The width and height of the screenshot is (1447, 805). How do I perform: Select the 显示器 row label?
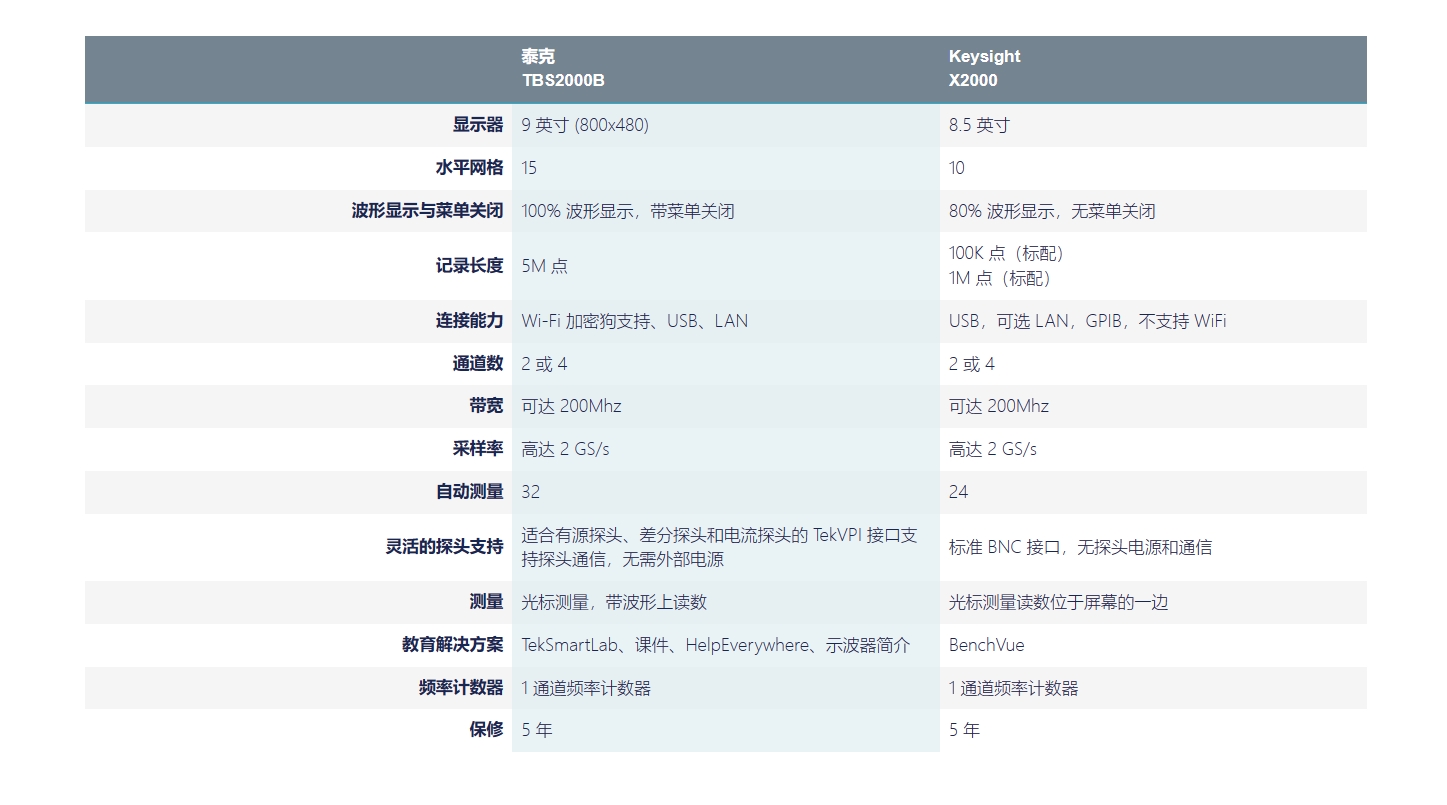coord(478,125)
